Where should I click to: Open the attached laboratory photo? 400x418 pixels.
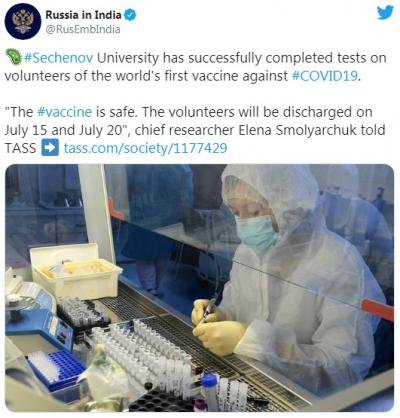point(200,288)
